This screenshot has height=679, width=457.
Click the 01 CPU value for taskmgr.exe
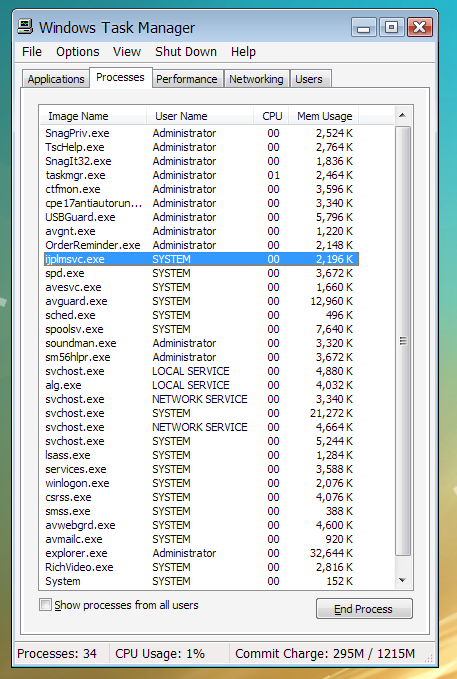[x=273, y=175]
